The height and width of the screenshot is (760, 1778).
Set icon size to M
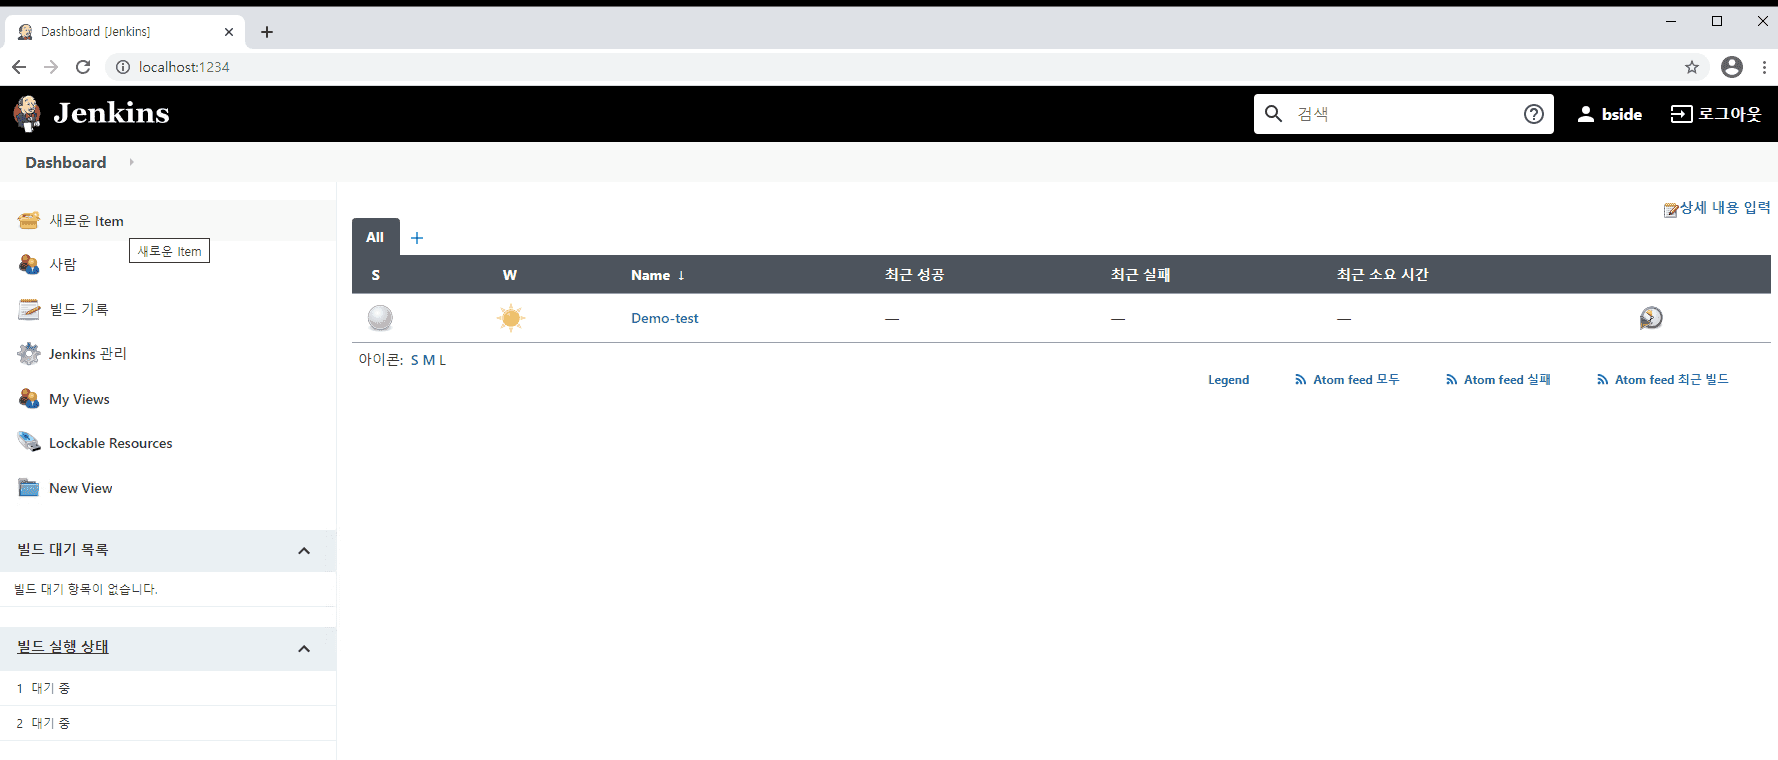tap(429, 360)
